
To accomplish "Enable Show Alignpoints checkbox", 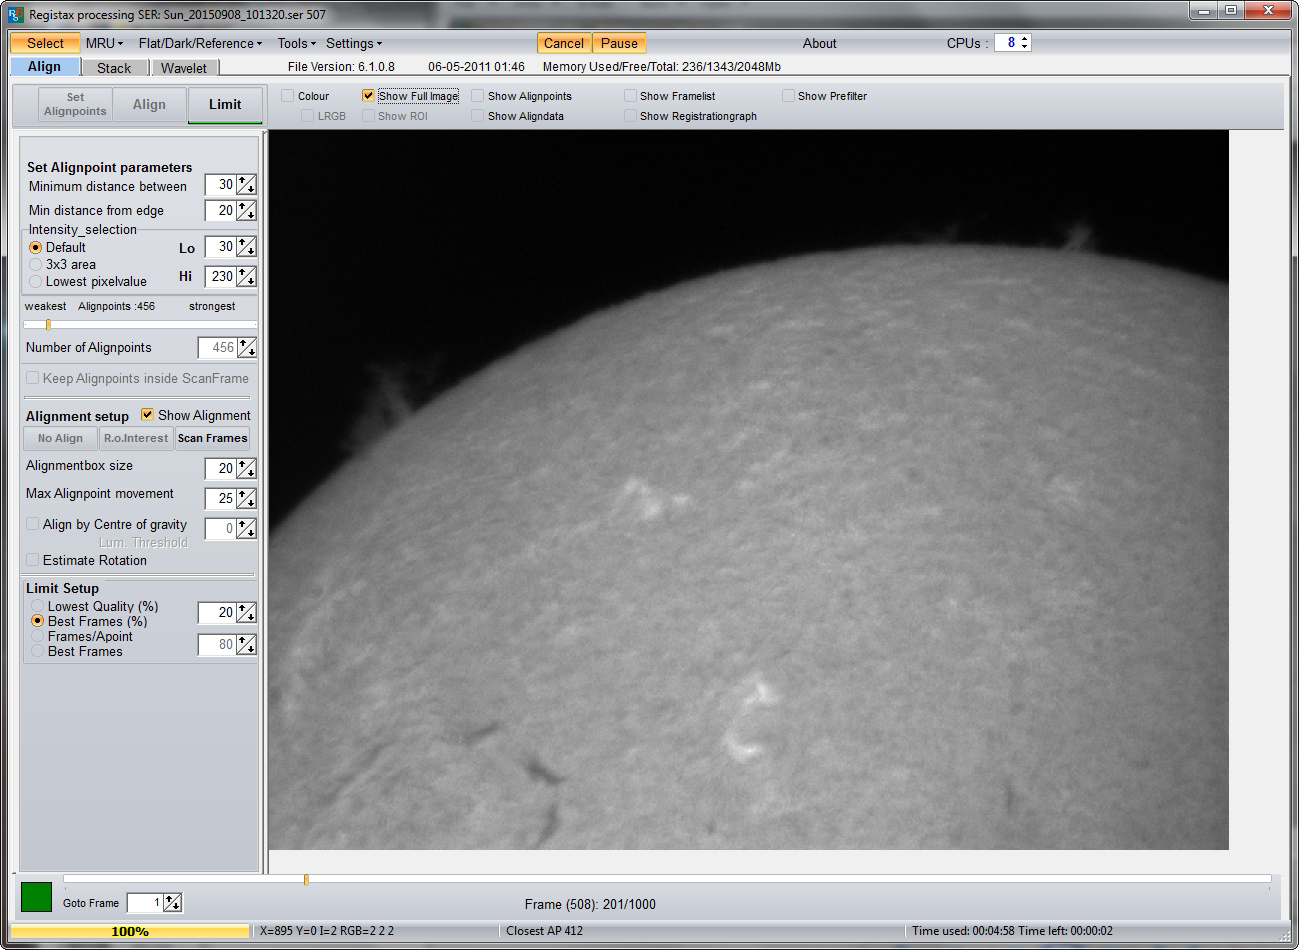I will [478, 96].
